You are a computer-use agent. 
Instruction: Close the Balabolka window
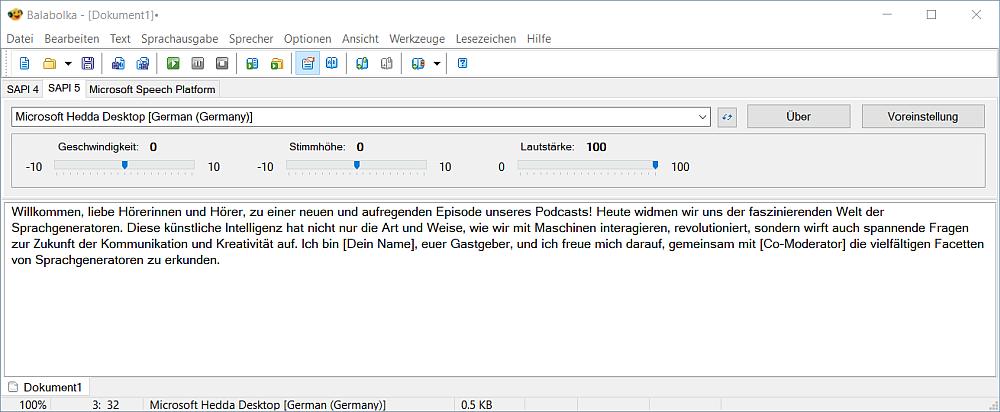tap(976, 15)
